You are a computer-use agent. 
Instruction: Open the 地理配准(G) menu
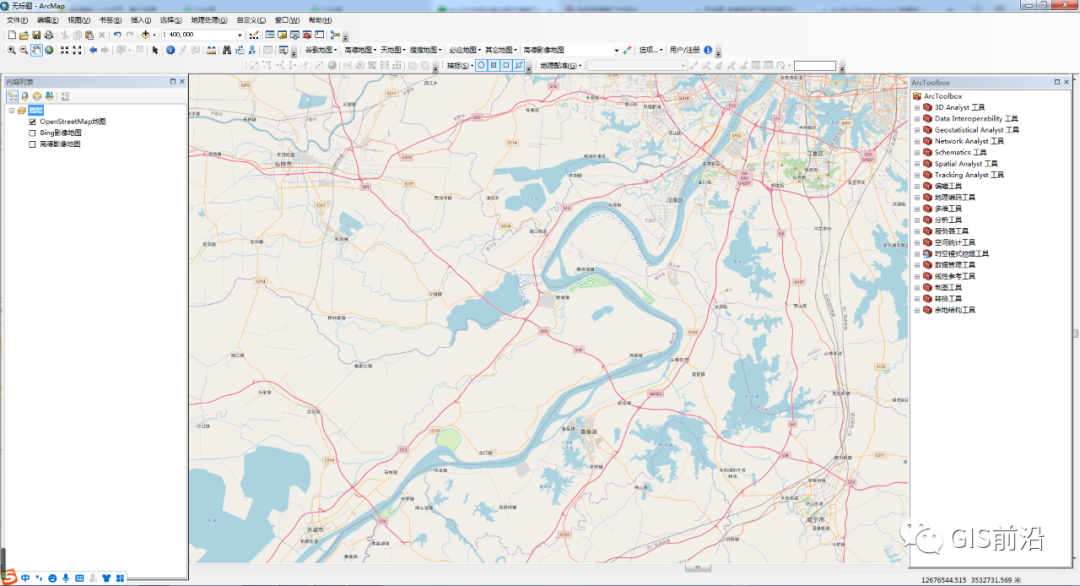click(x=561, y=65)
